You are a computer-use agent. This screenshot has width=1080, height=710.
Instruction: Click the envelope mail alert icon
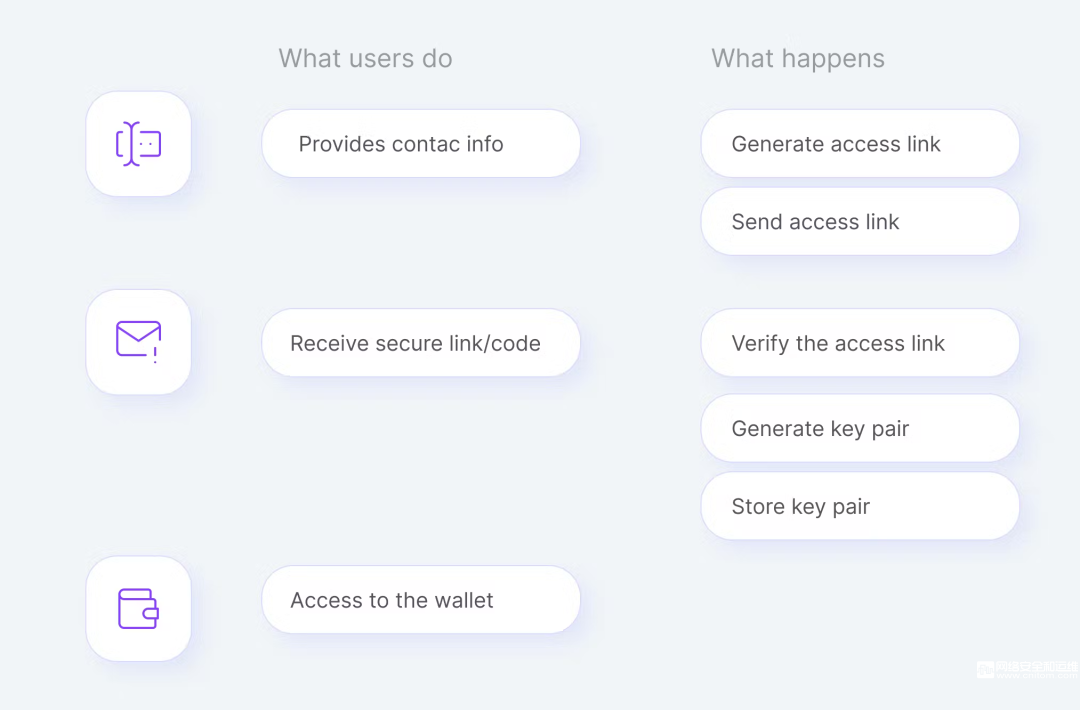pos(138,341)
